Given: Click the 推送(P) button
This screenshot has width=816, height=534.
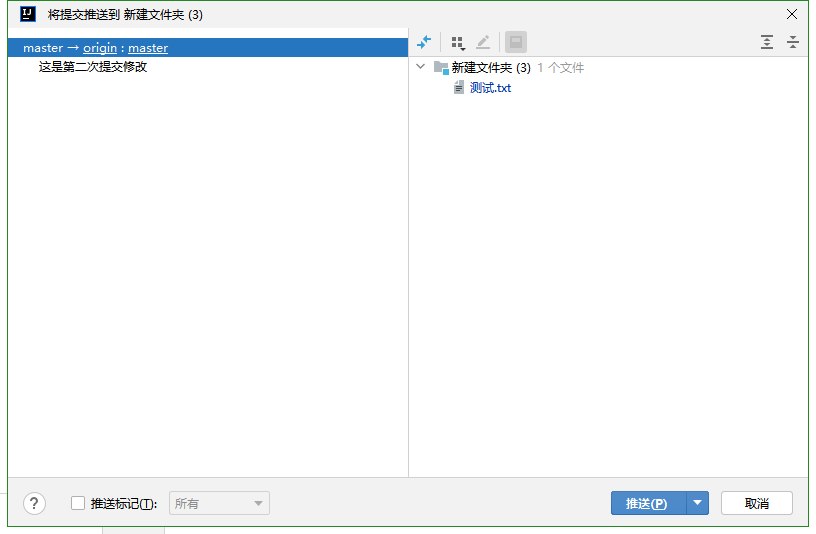Looking at the screenshot, I should [648, 503].
